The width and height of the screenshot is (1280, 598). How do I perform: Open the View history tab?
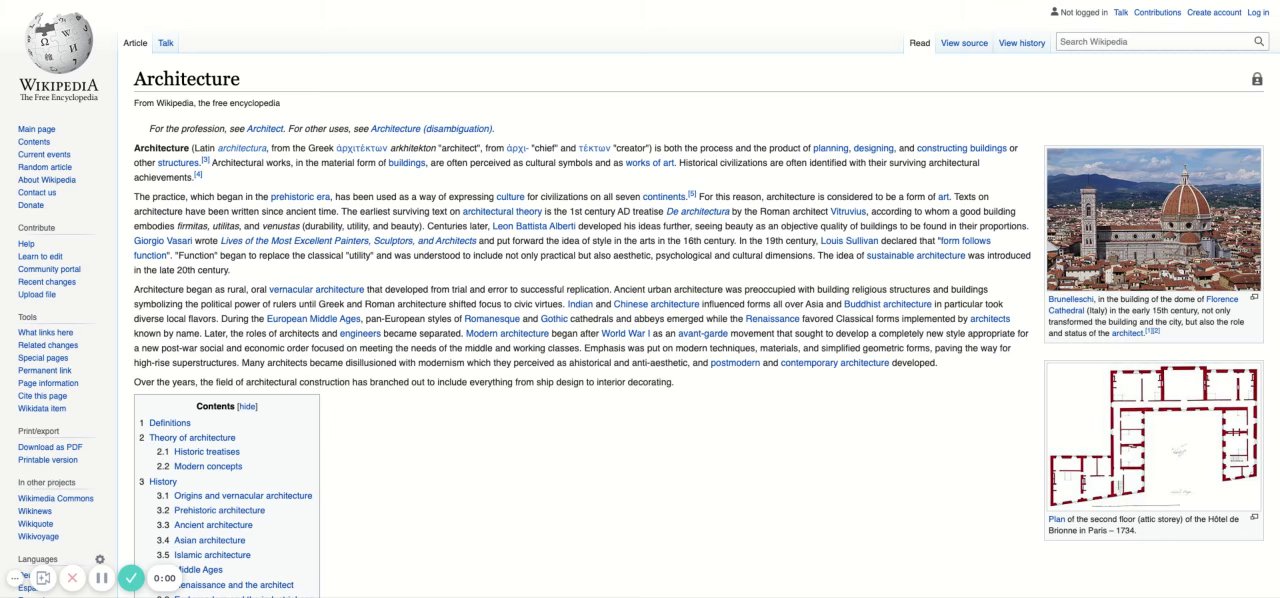[1022, 43]
